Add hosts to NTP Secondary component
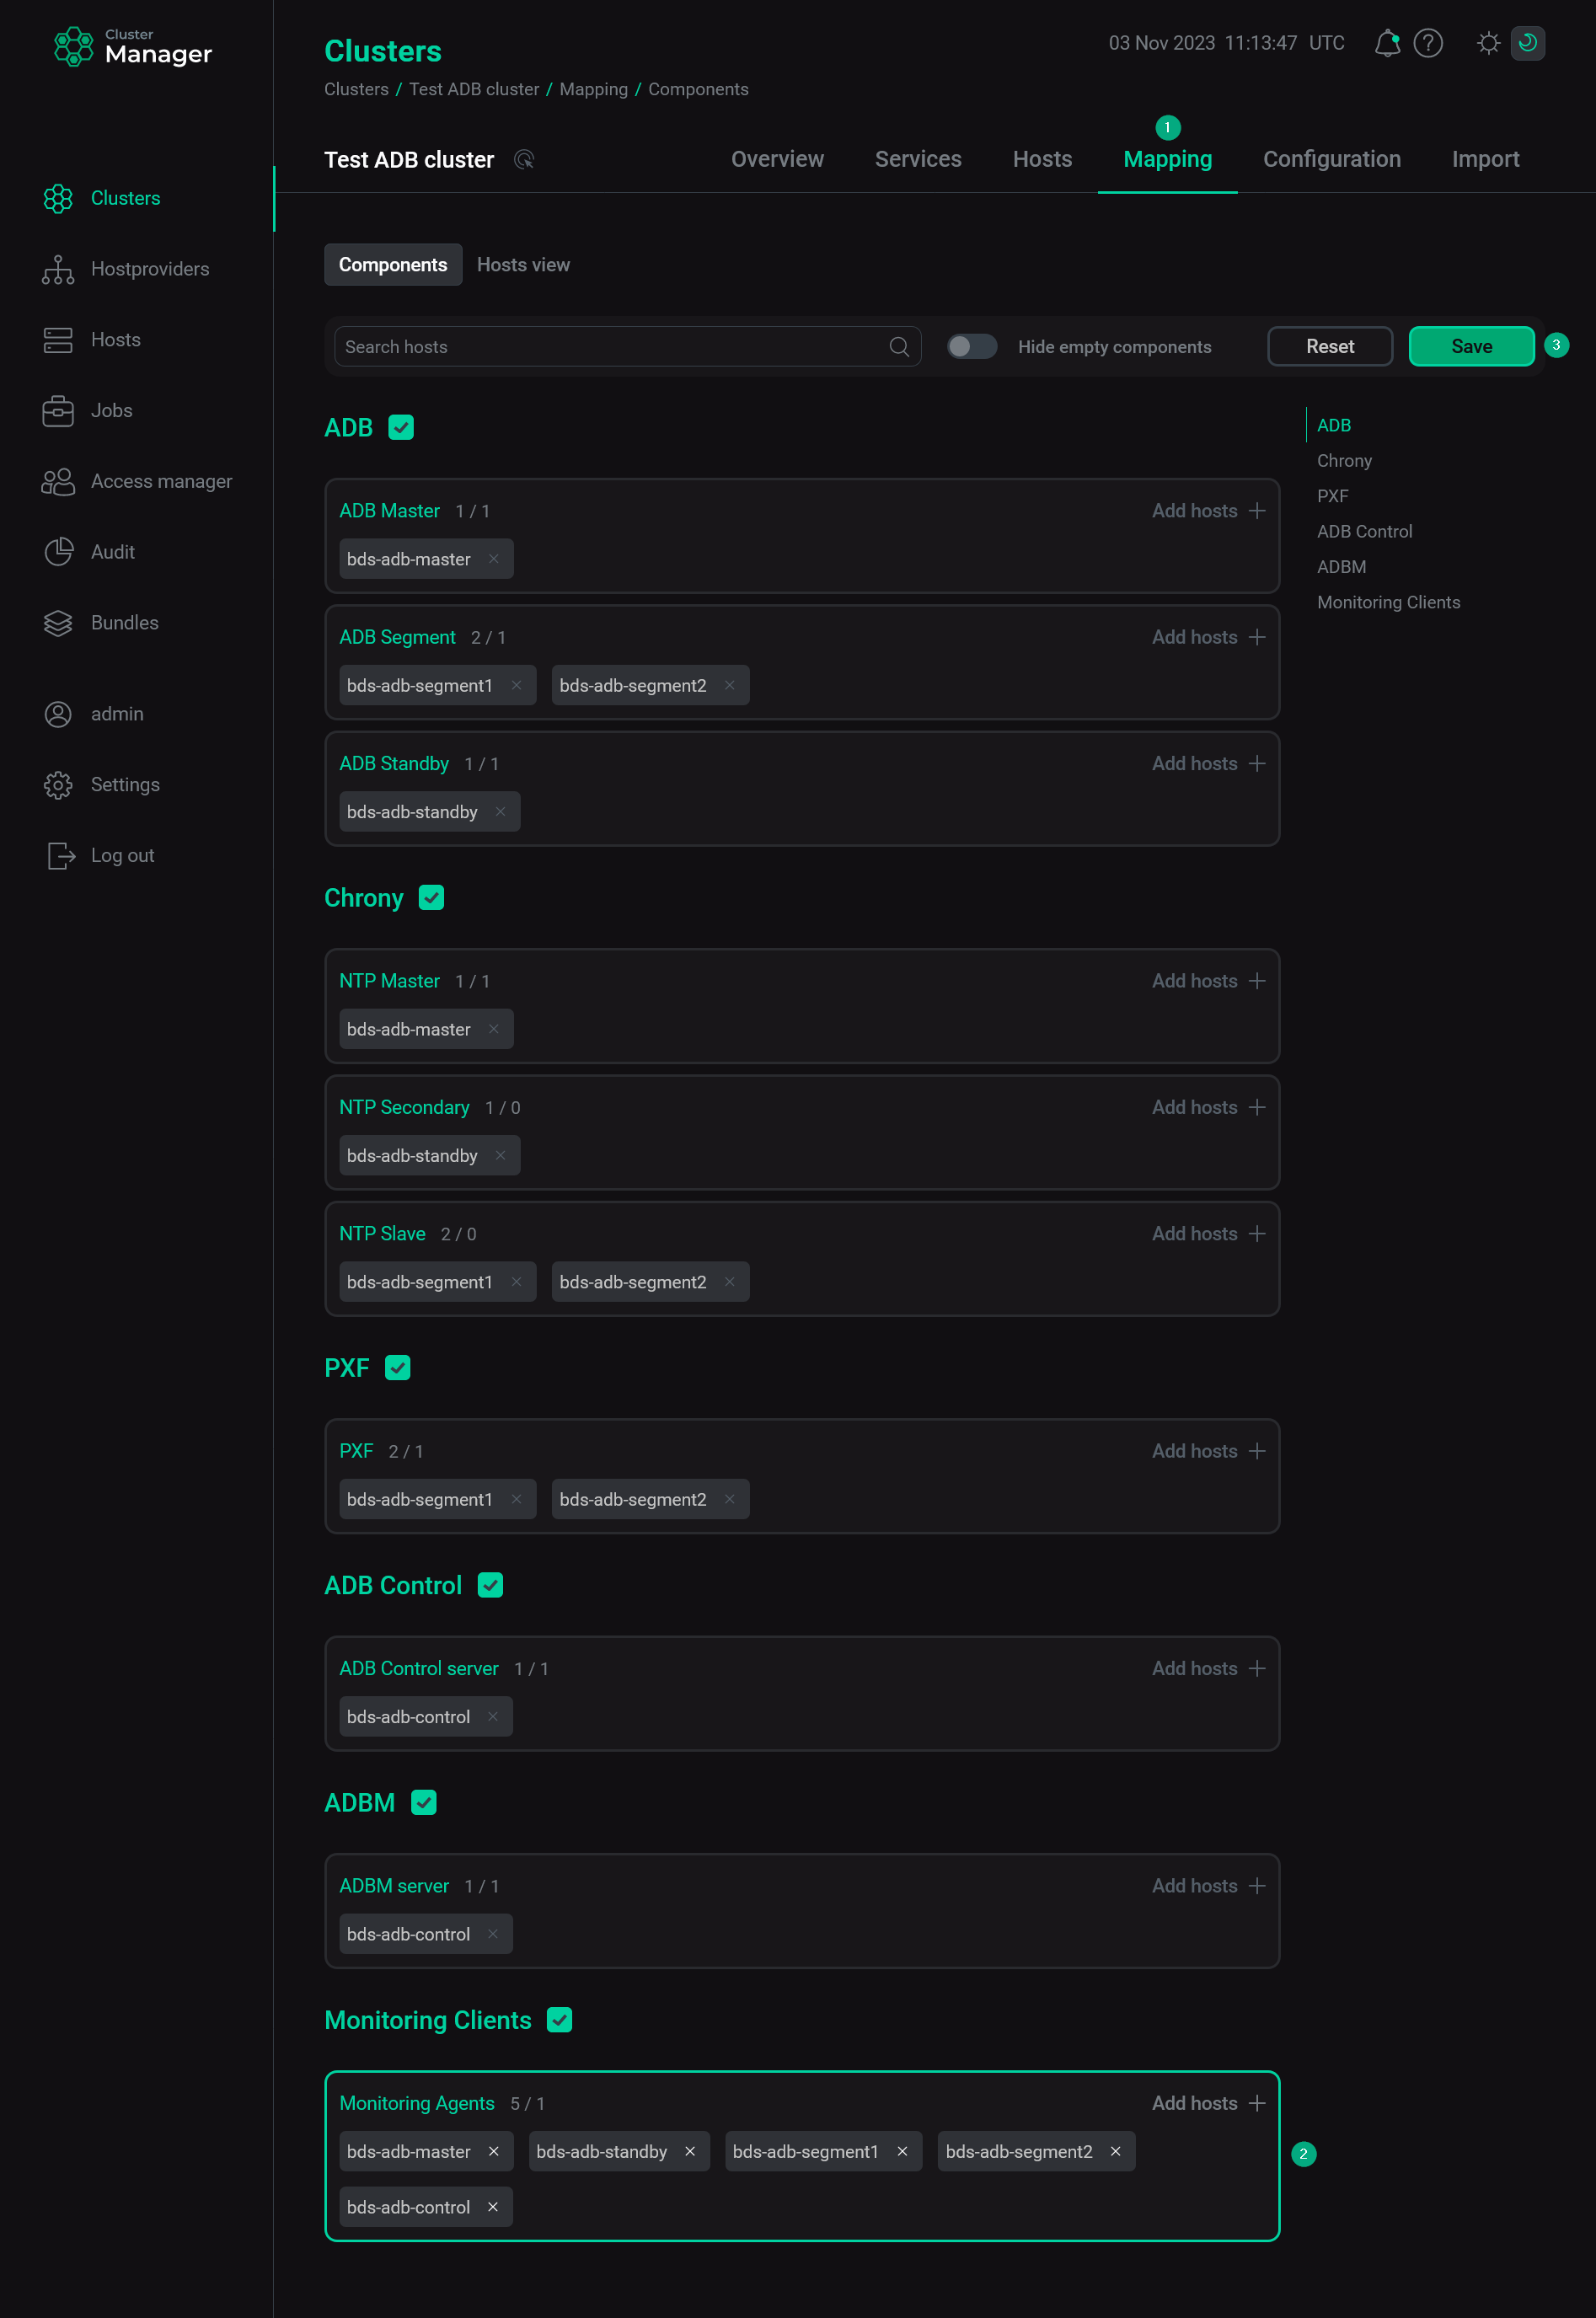 [x=1209, y=1107]
